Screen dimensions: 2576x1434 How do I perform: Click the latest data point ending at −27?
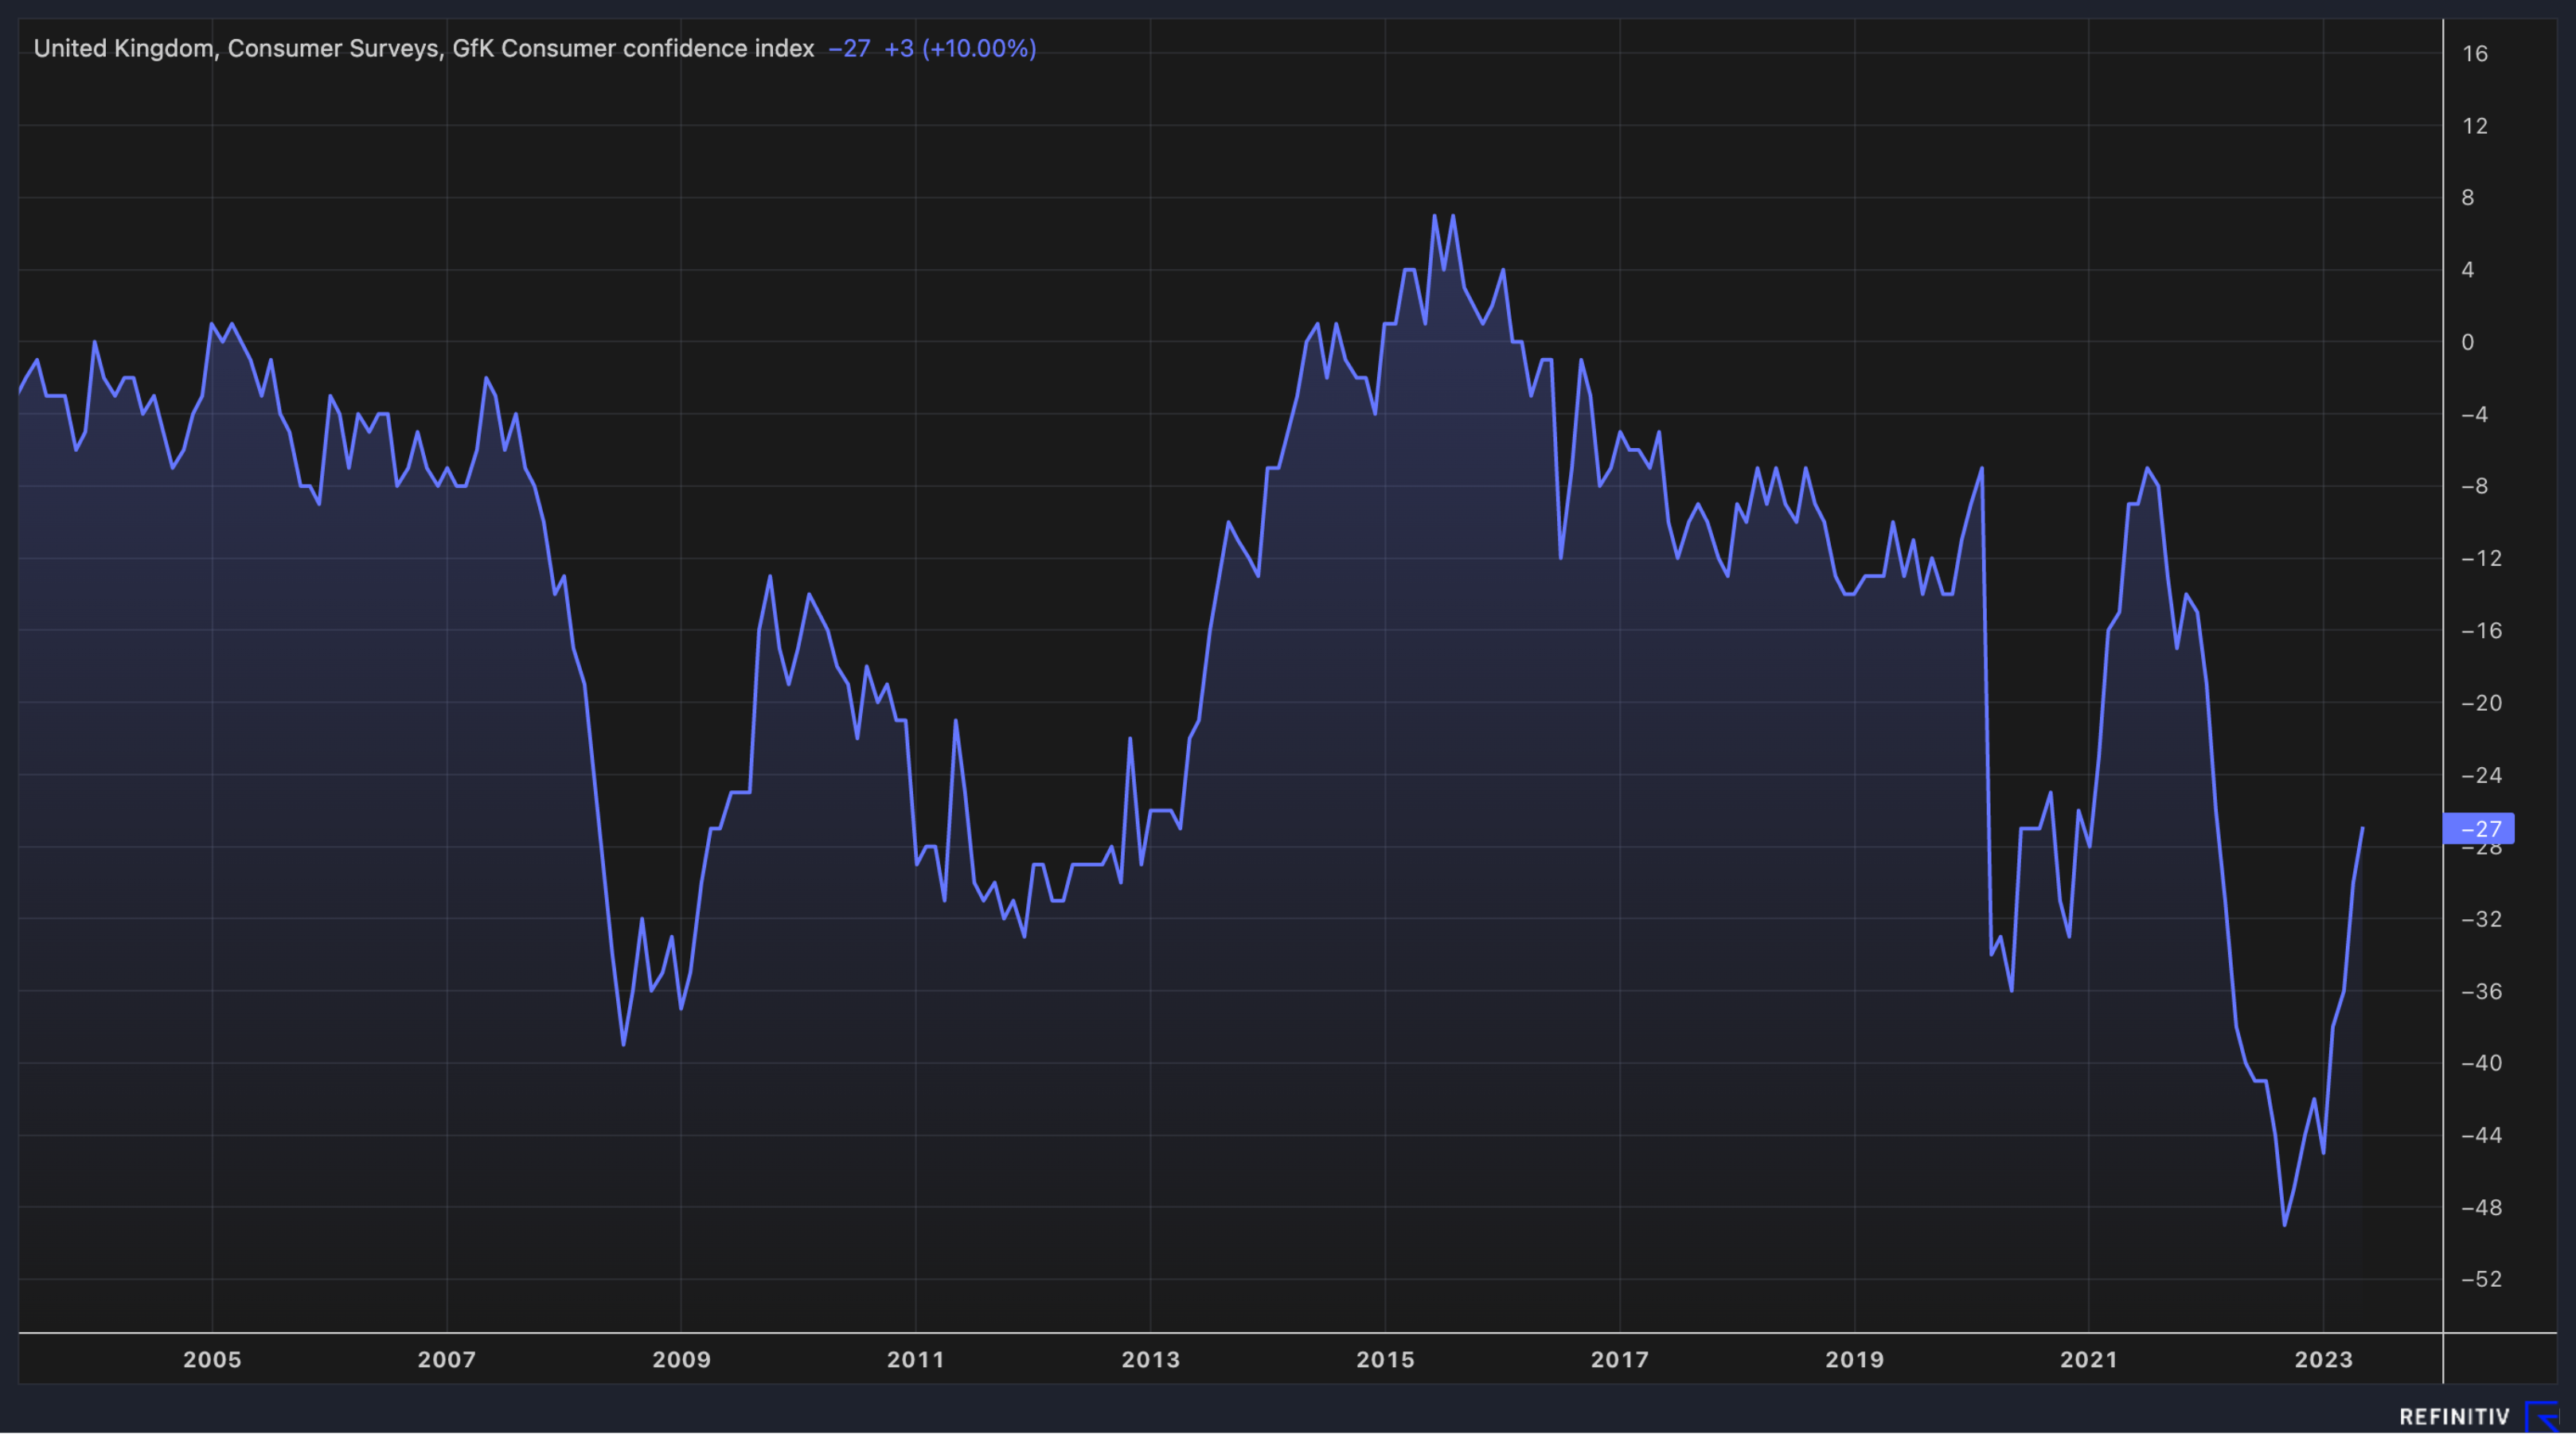click(x=2362, y=828)
